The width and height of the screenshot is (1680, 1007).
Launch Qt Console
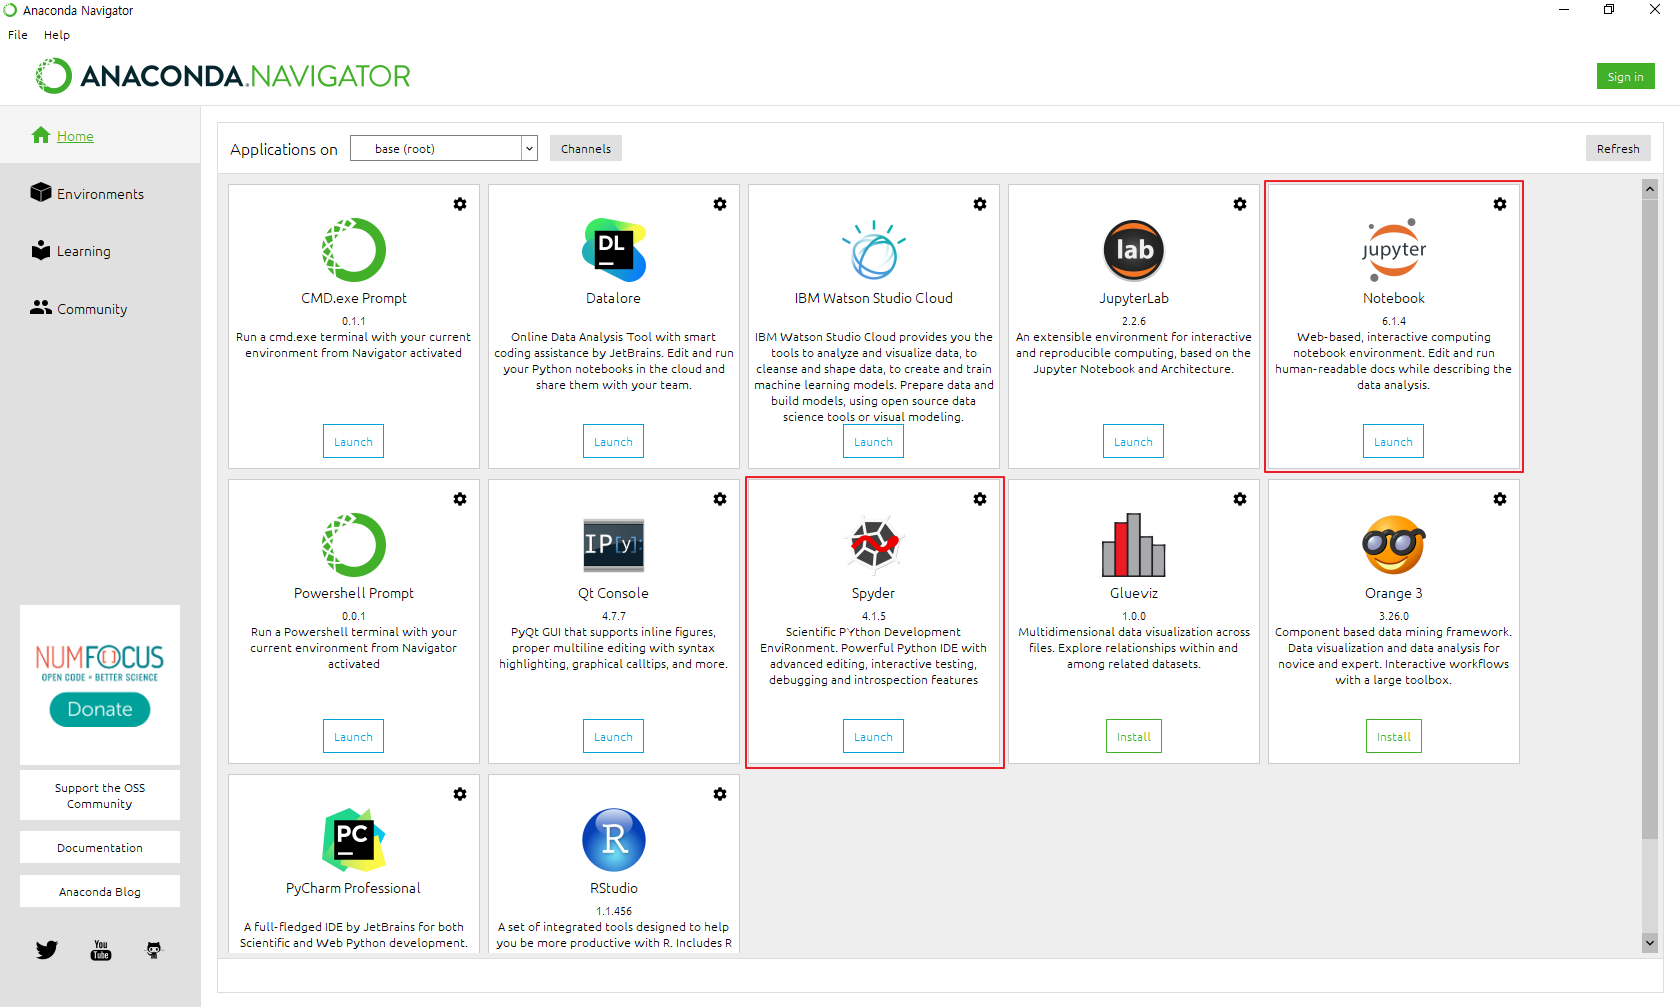tap(614, 736)
